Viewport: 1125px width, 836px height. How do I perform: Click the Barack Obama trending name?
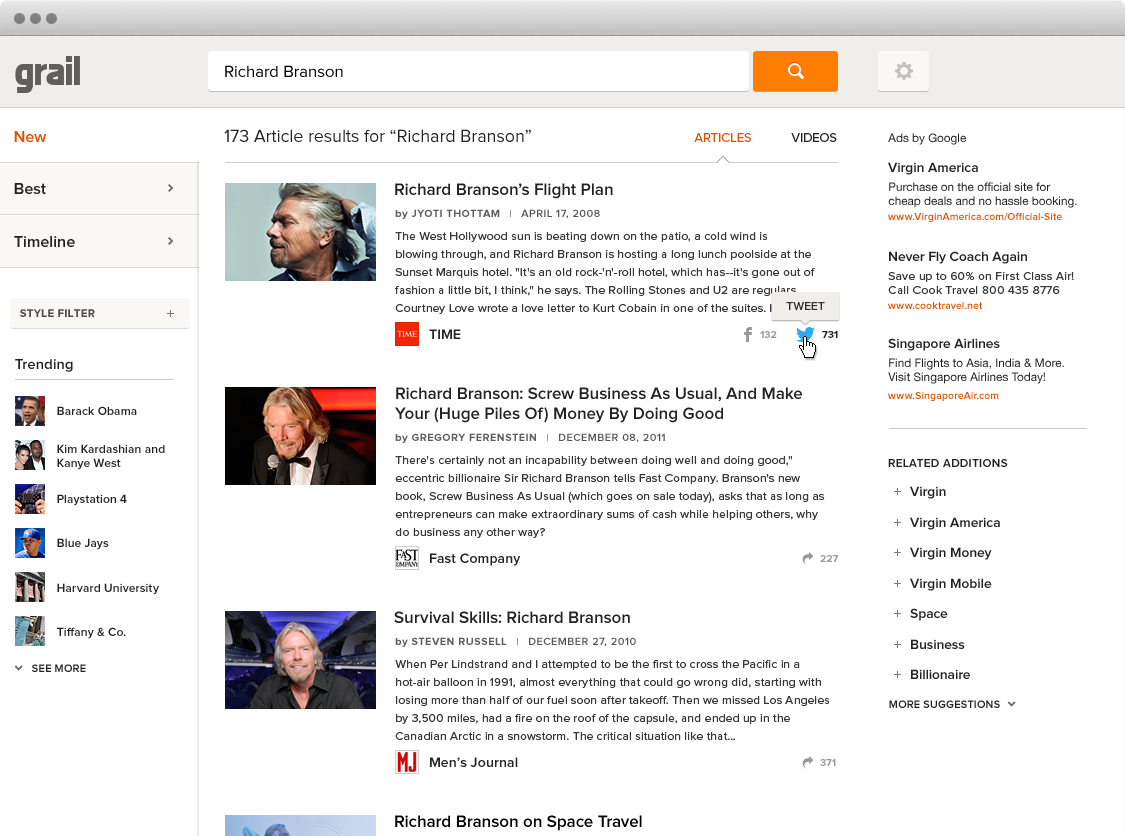(x=96, y=411)
